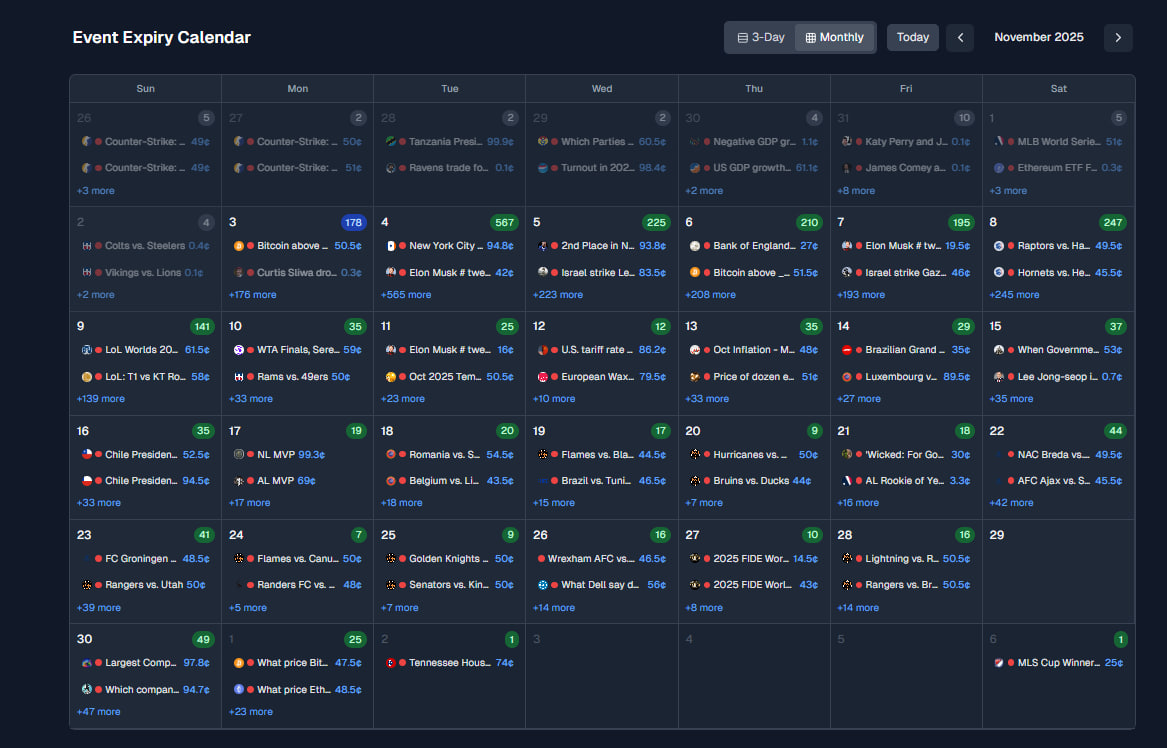Click the 49.5¢ price for NAC Breda
Screen dimensions: 1167x748
[x=1108, y=454]
